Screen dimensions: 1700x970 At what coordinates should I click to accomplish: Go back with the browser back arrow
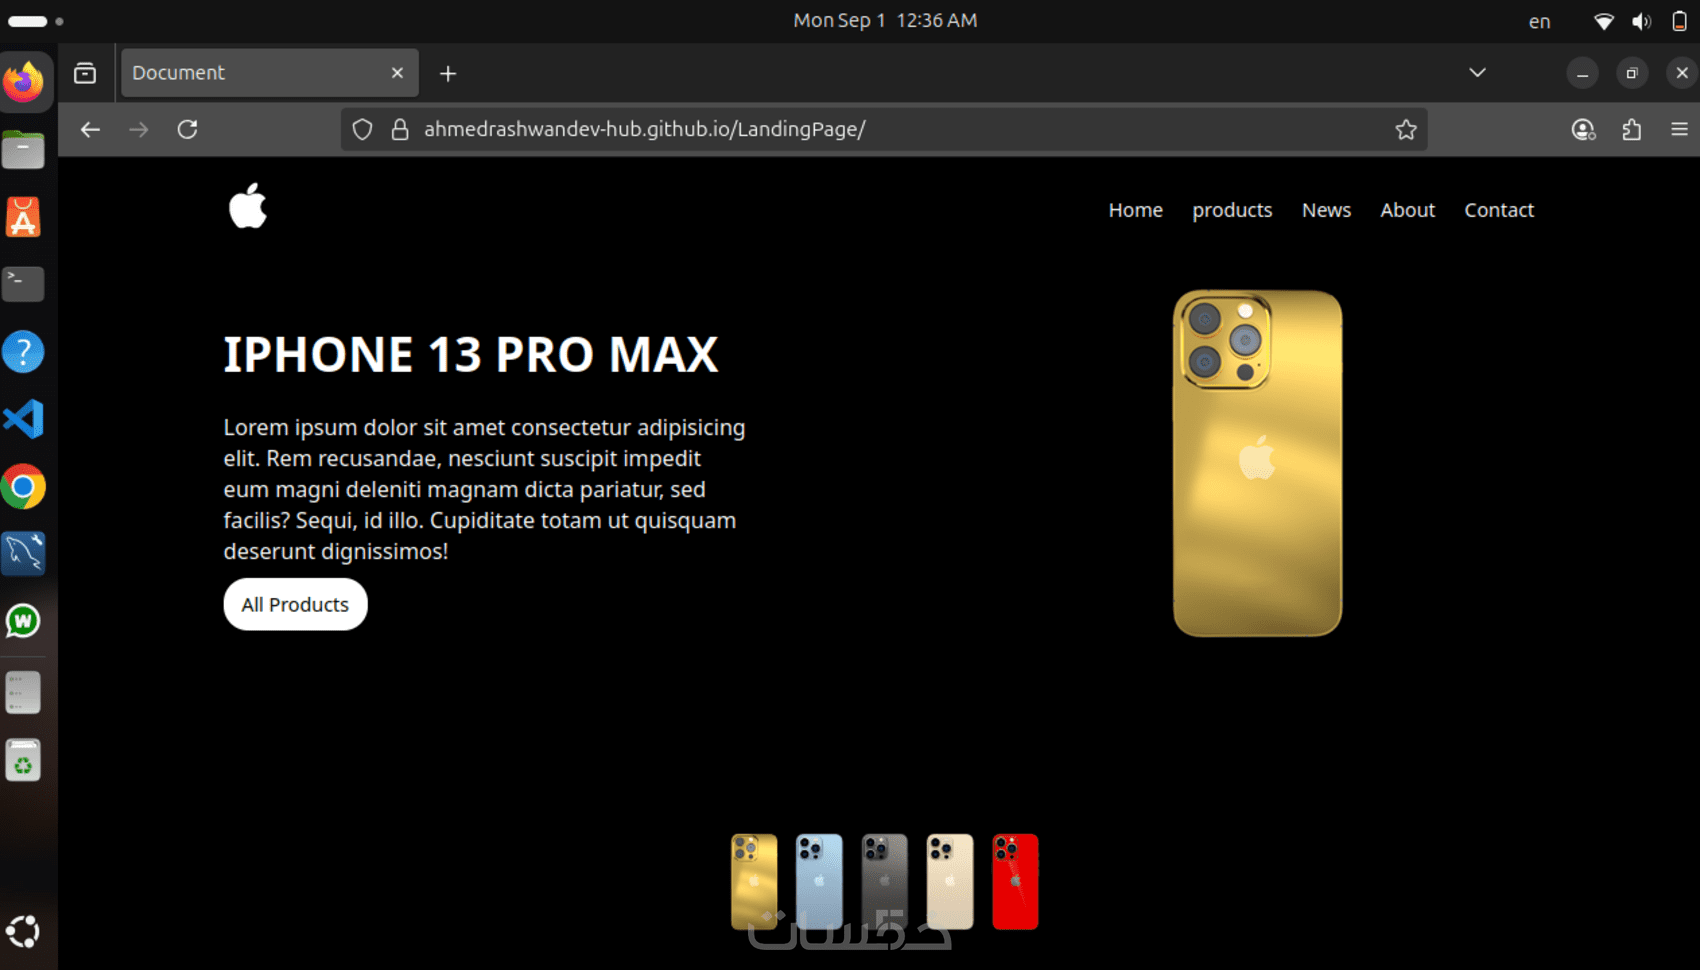(90, 129)
